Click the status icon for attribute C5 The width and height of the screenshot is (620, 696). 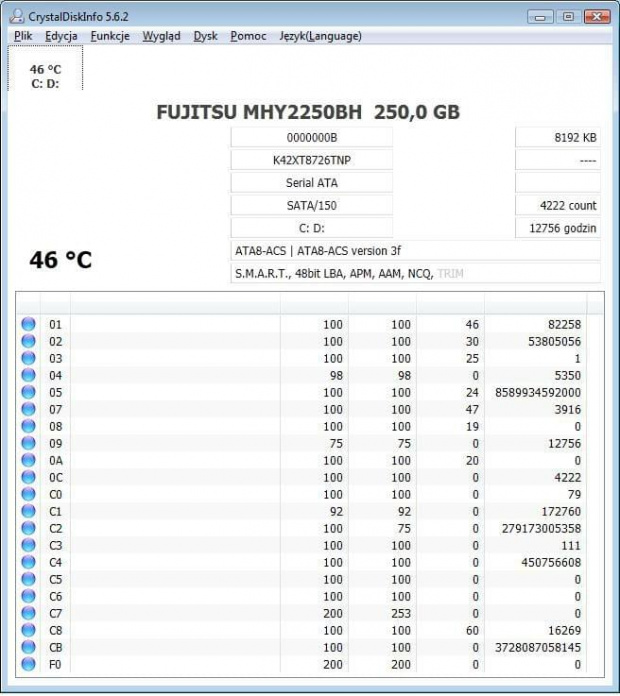[x=28, y=579]
